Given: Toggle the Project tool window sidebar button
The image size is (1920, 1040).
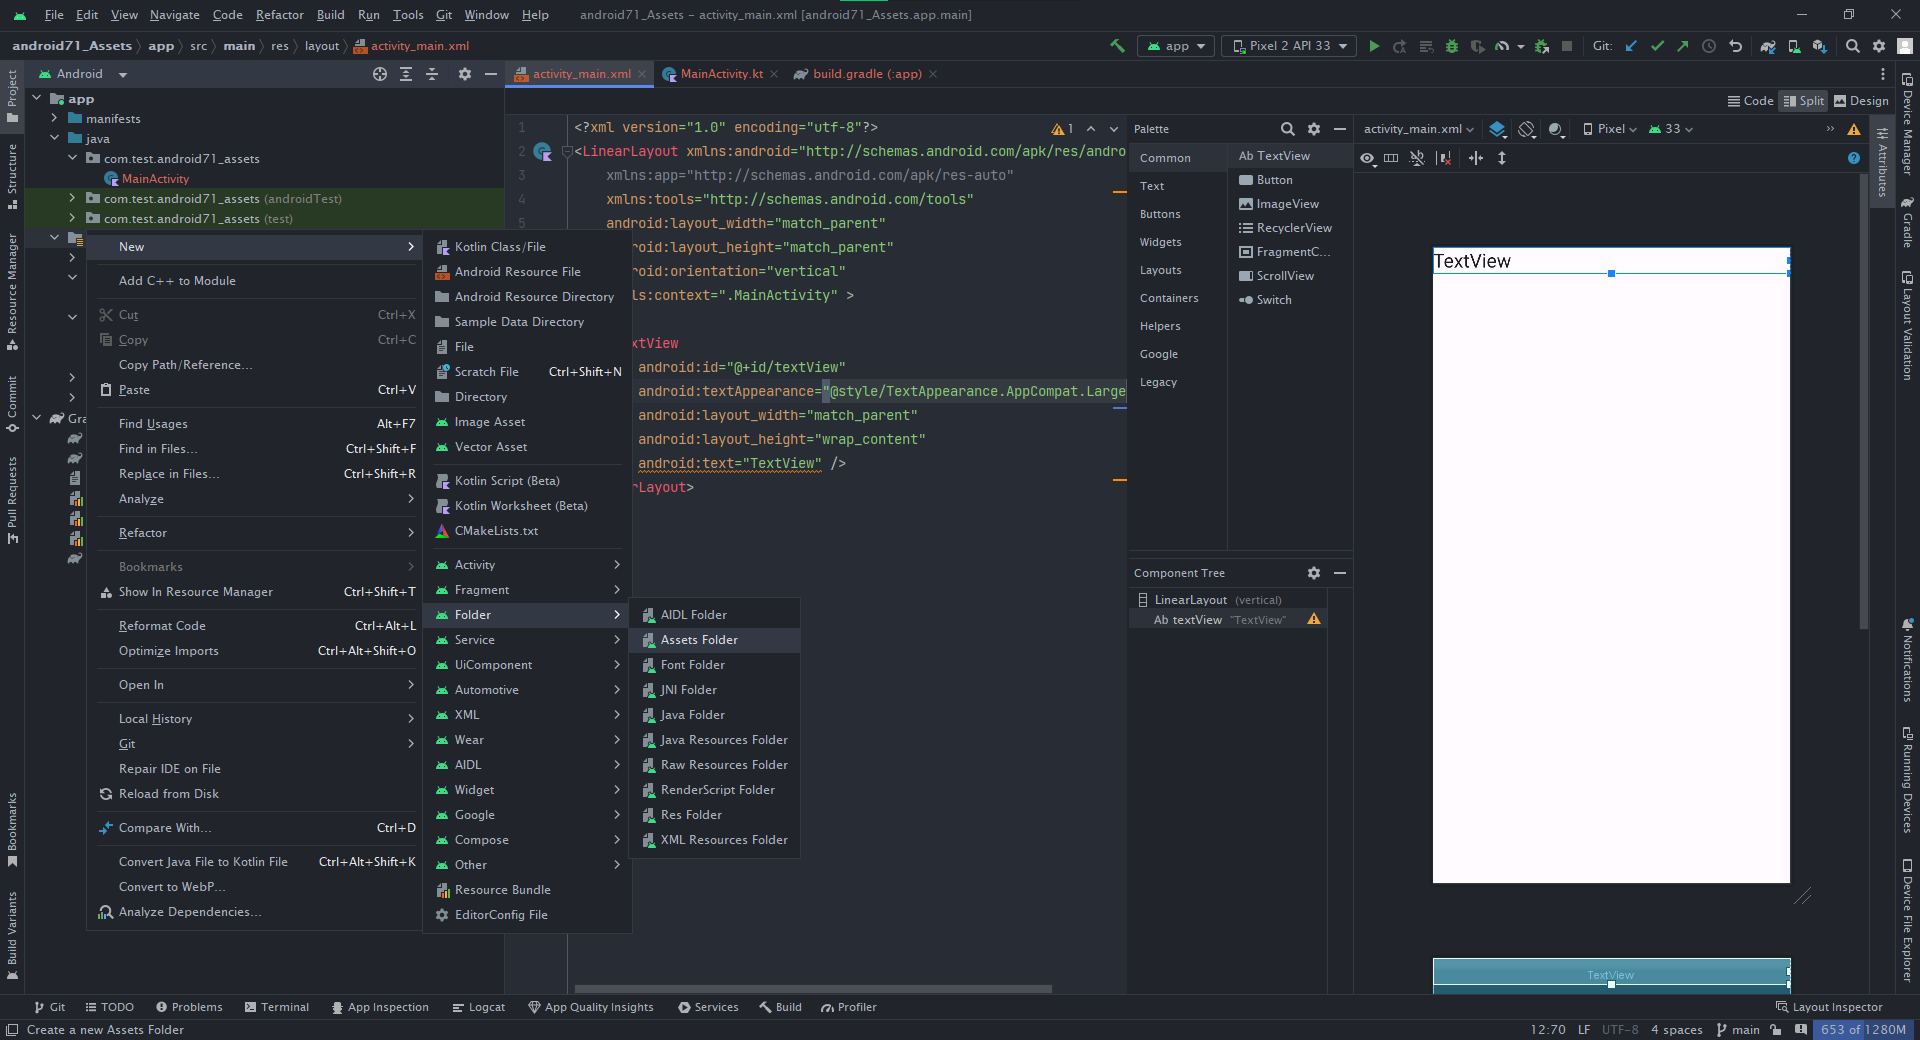Looking at the screenshot, I should [12, 96].
